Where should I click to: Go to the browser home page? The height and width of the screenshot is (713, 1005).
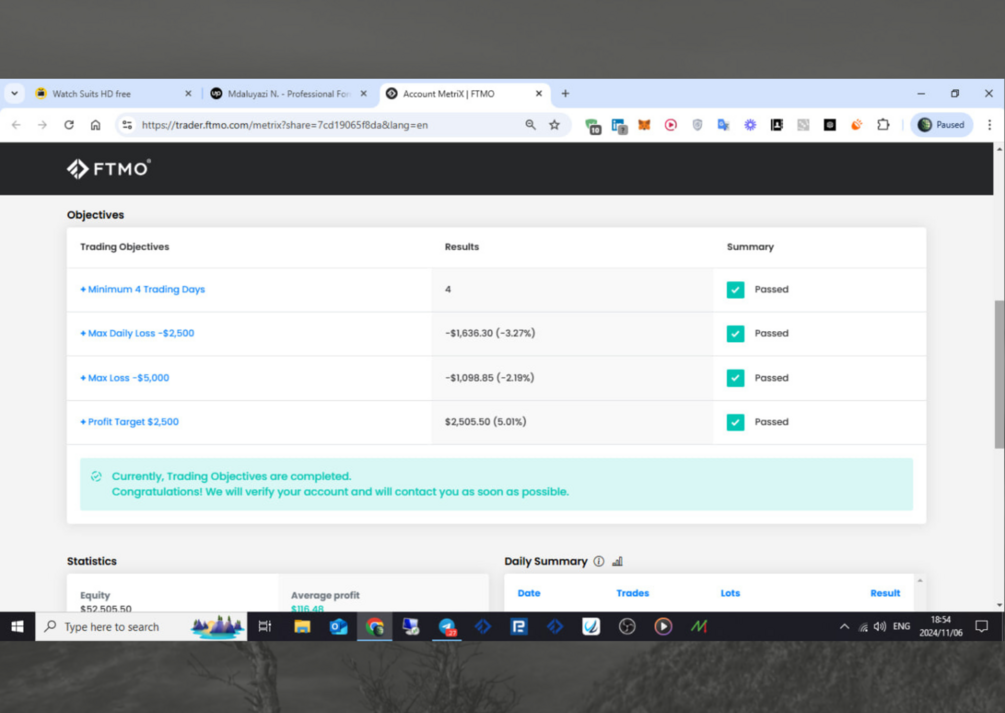point(96,125)
